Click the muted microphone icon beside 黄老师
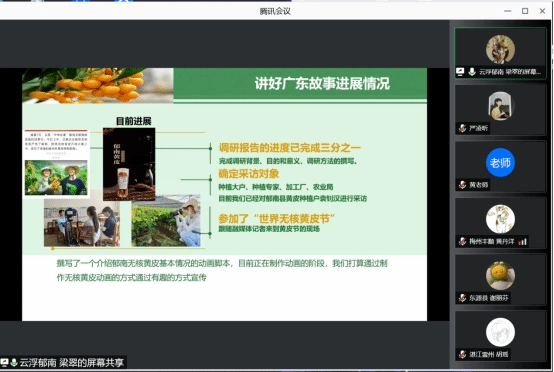This screenshot has width=554, height=372. [462, 185]
